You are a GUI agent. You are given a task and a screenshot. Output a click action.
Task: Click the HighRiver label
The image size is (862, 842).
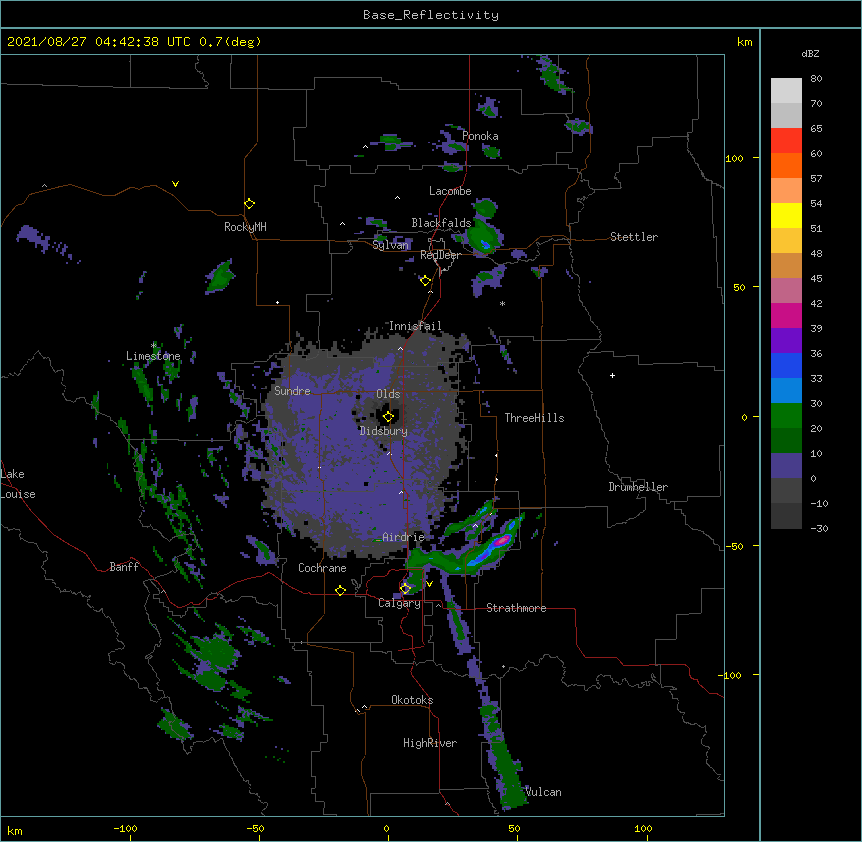[430, 743]
